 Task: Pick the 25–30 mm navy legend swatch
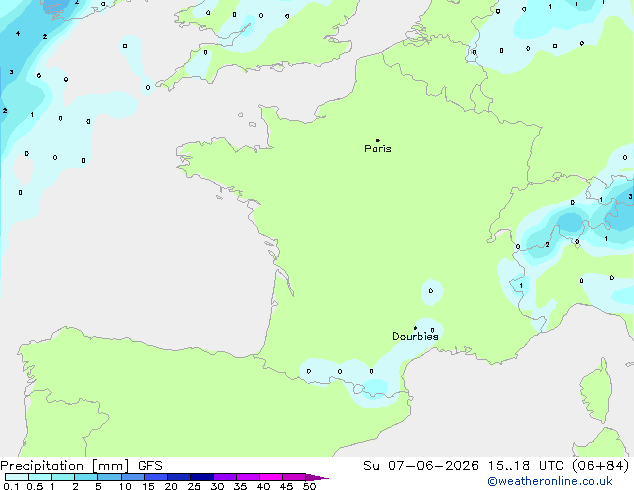pos(202,477)
